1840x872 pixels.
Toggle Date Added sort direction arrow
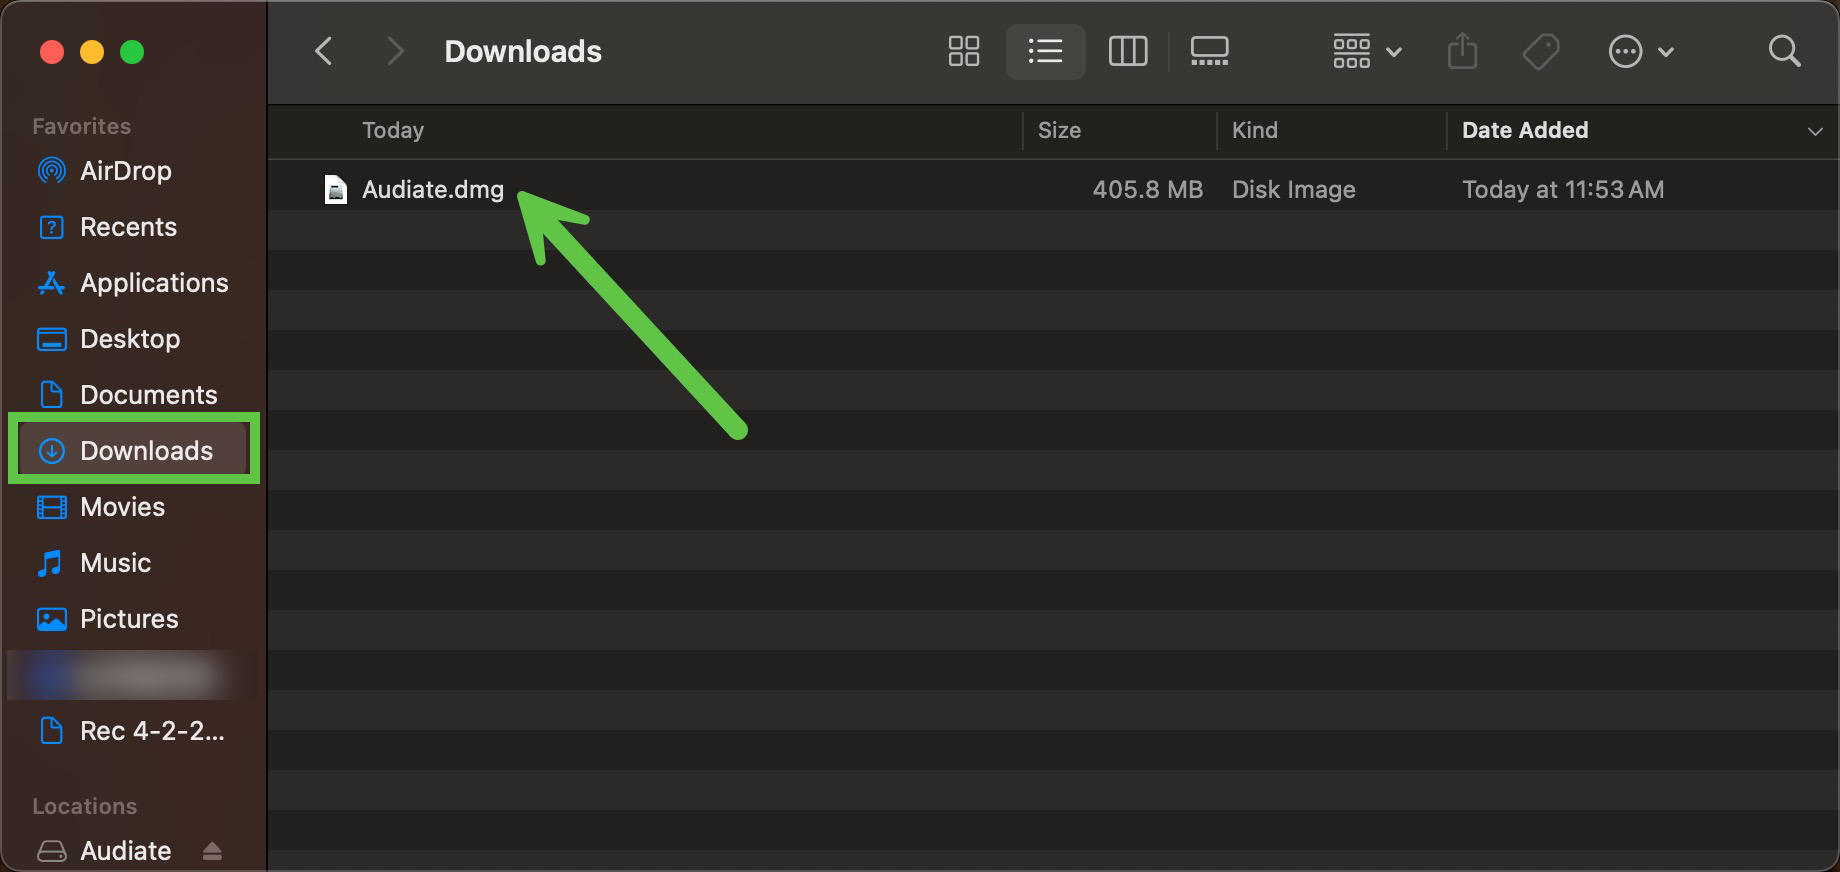[x=1814, y=131]
